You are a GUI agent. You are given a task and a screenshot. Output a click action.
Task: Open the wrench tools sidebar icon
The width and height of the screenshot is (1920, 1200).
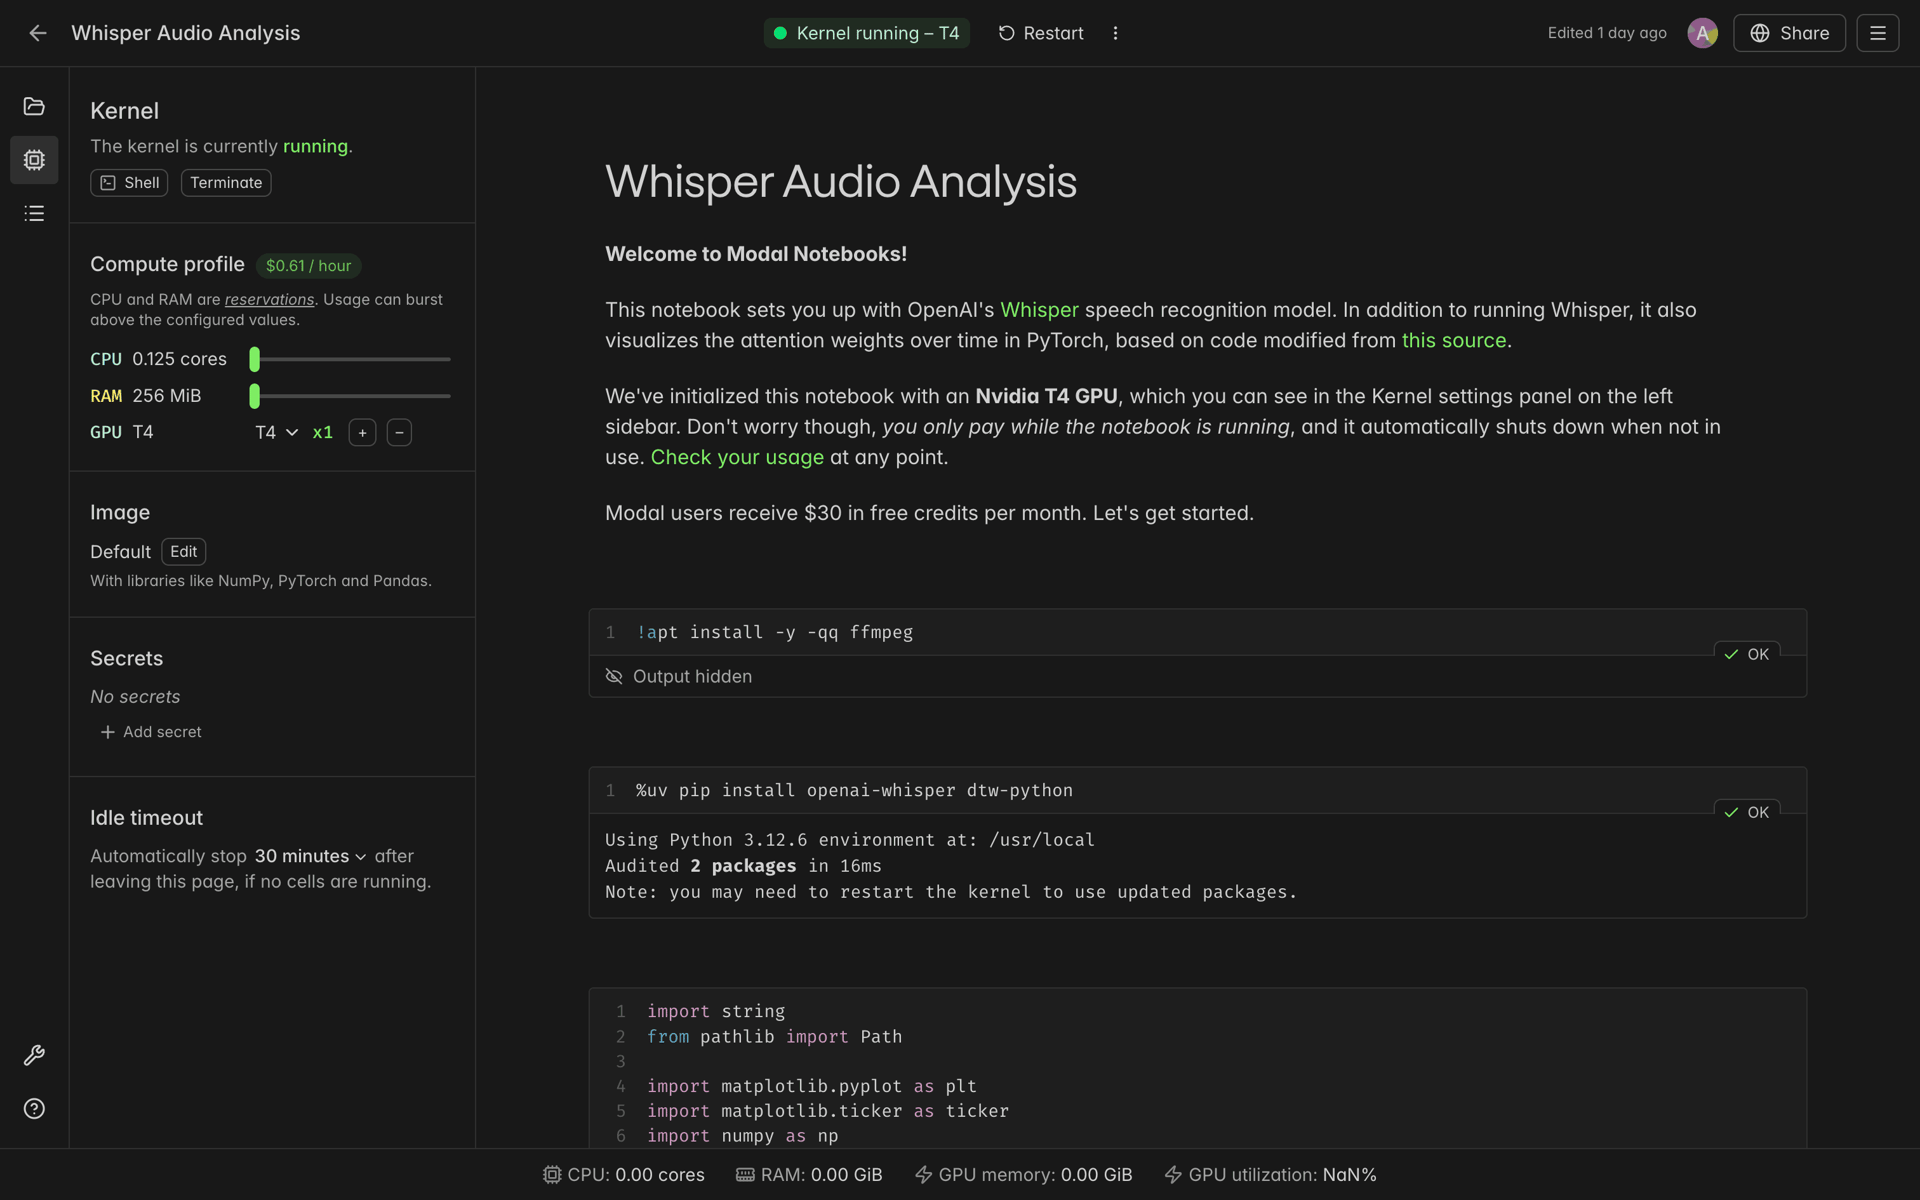34,1055
